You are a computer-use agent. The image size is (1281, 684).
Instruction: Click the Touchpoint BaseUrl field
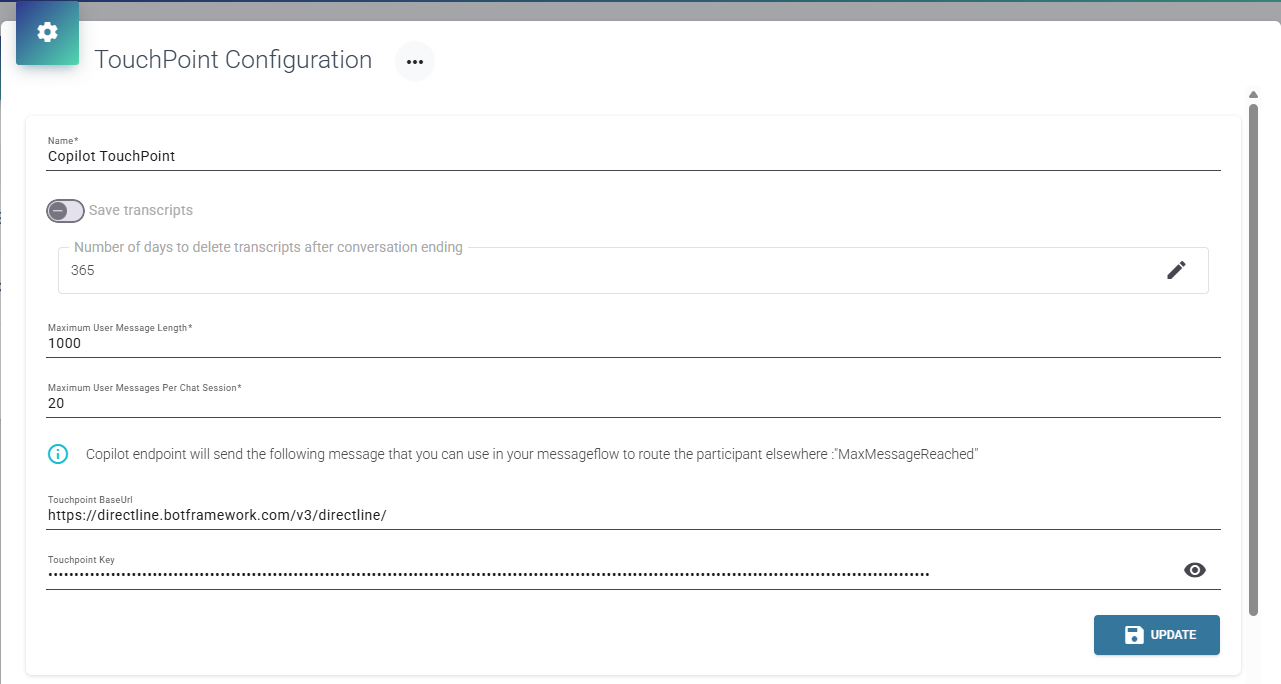pos(634,515)
